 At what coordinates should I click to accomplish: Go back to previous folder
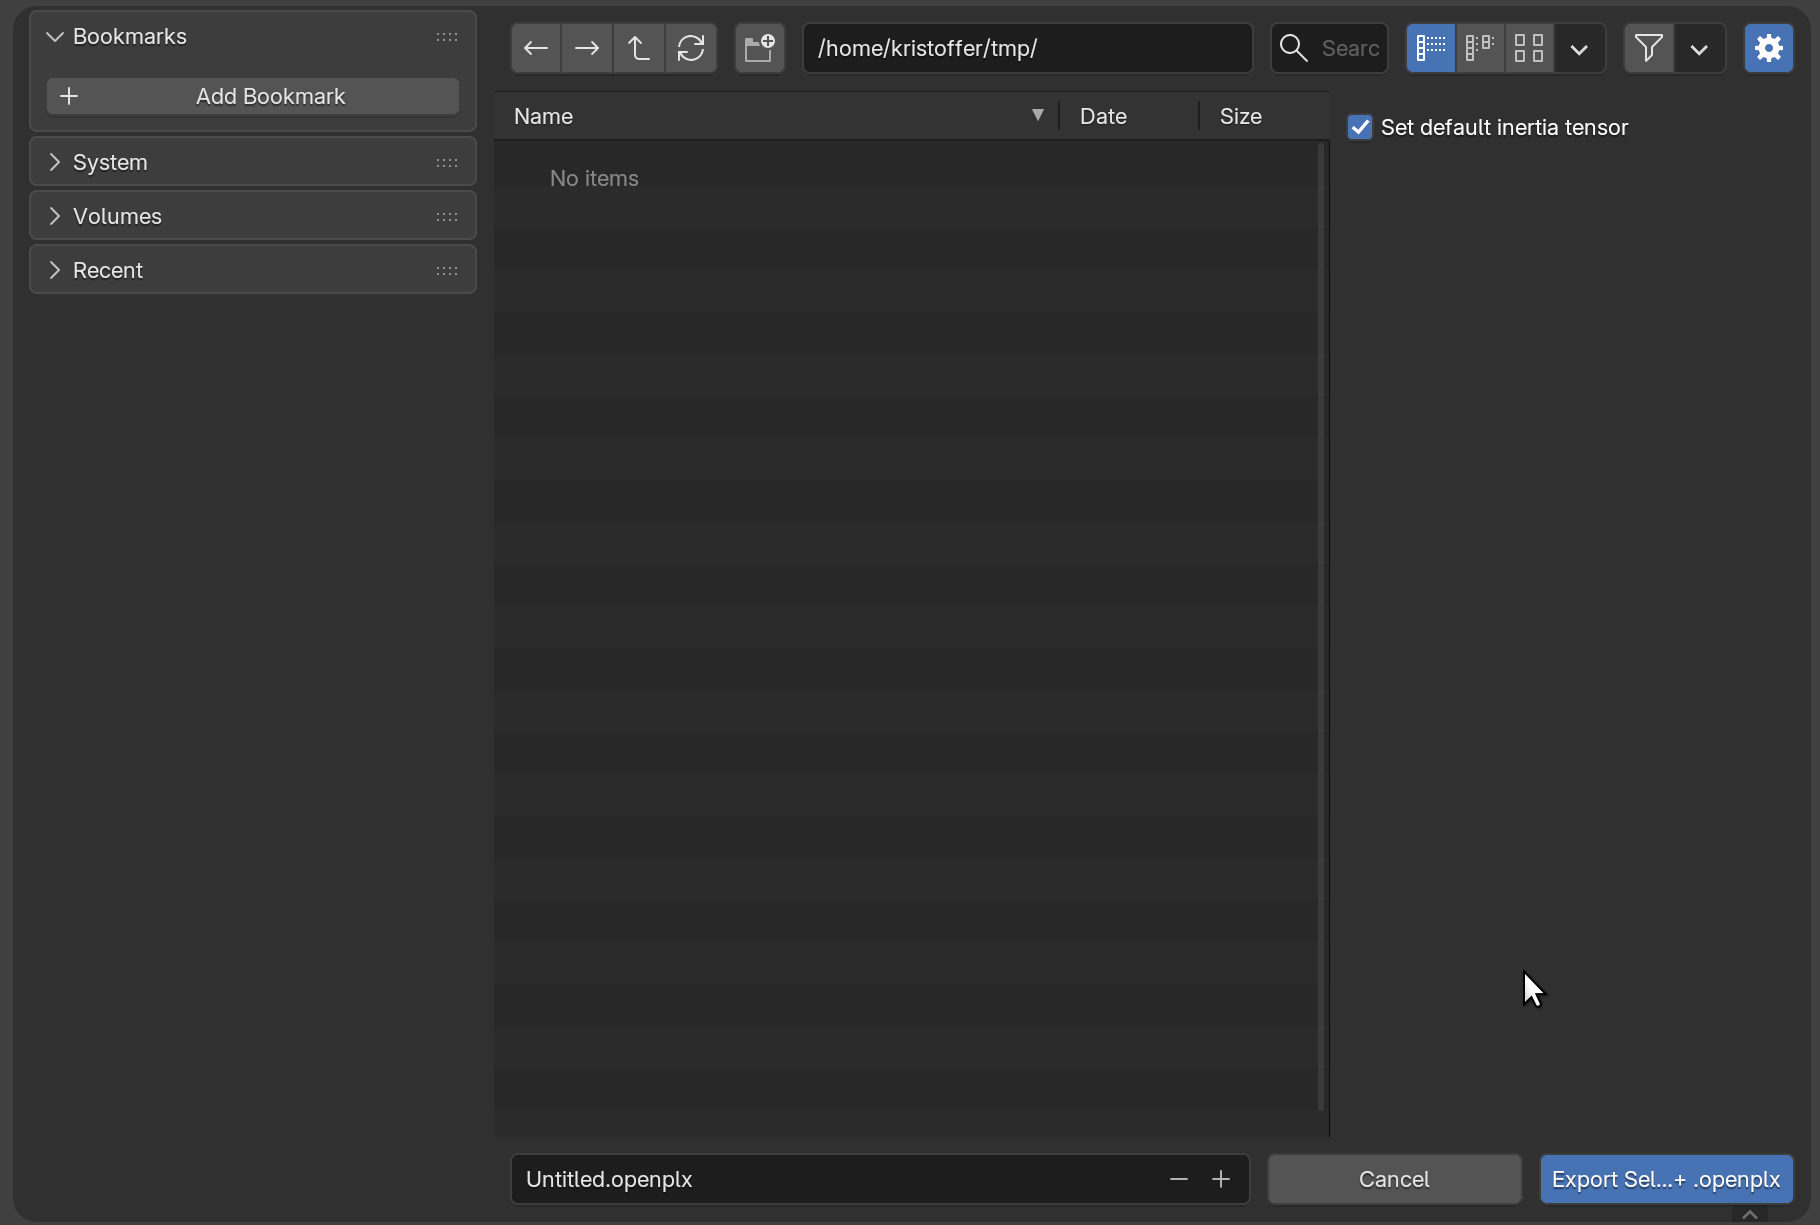(x=536, y=48)
